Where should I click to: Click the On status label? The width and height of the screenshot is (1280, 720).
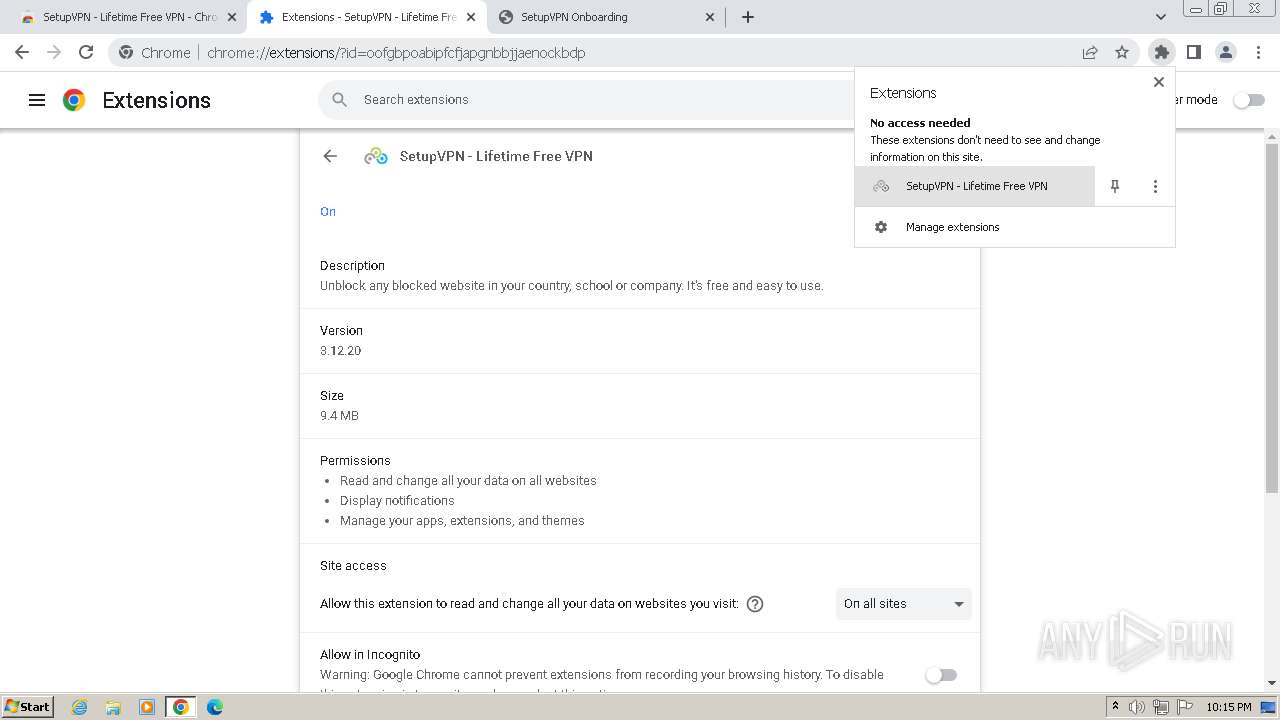pos(328,212)
